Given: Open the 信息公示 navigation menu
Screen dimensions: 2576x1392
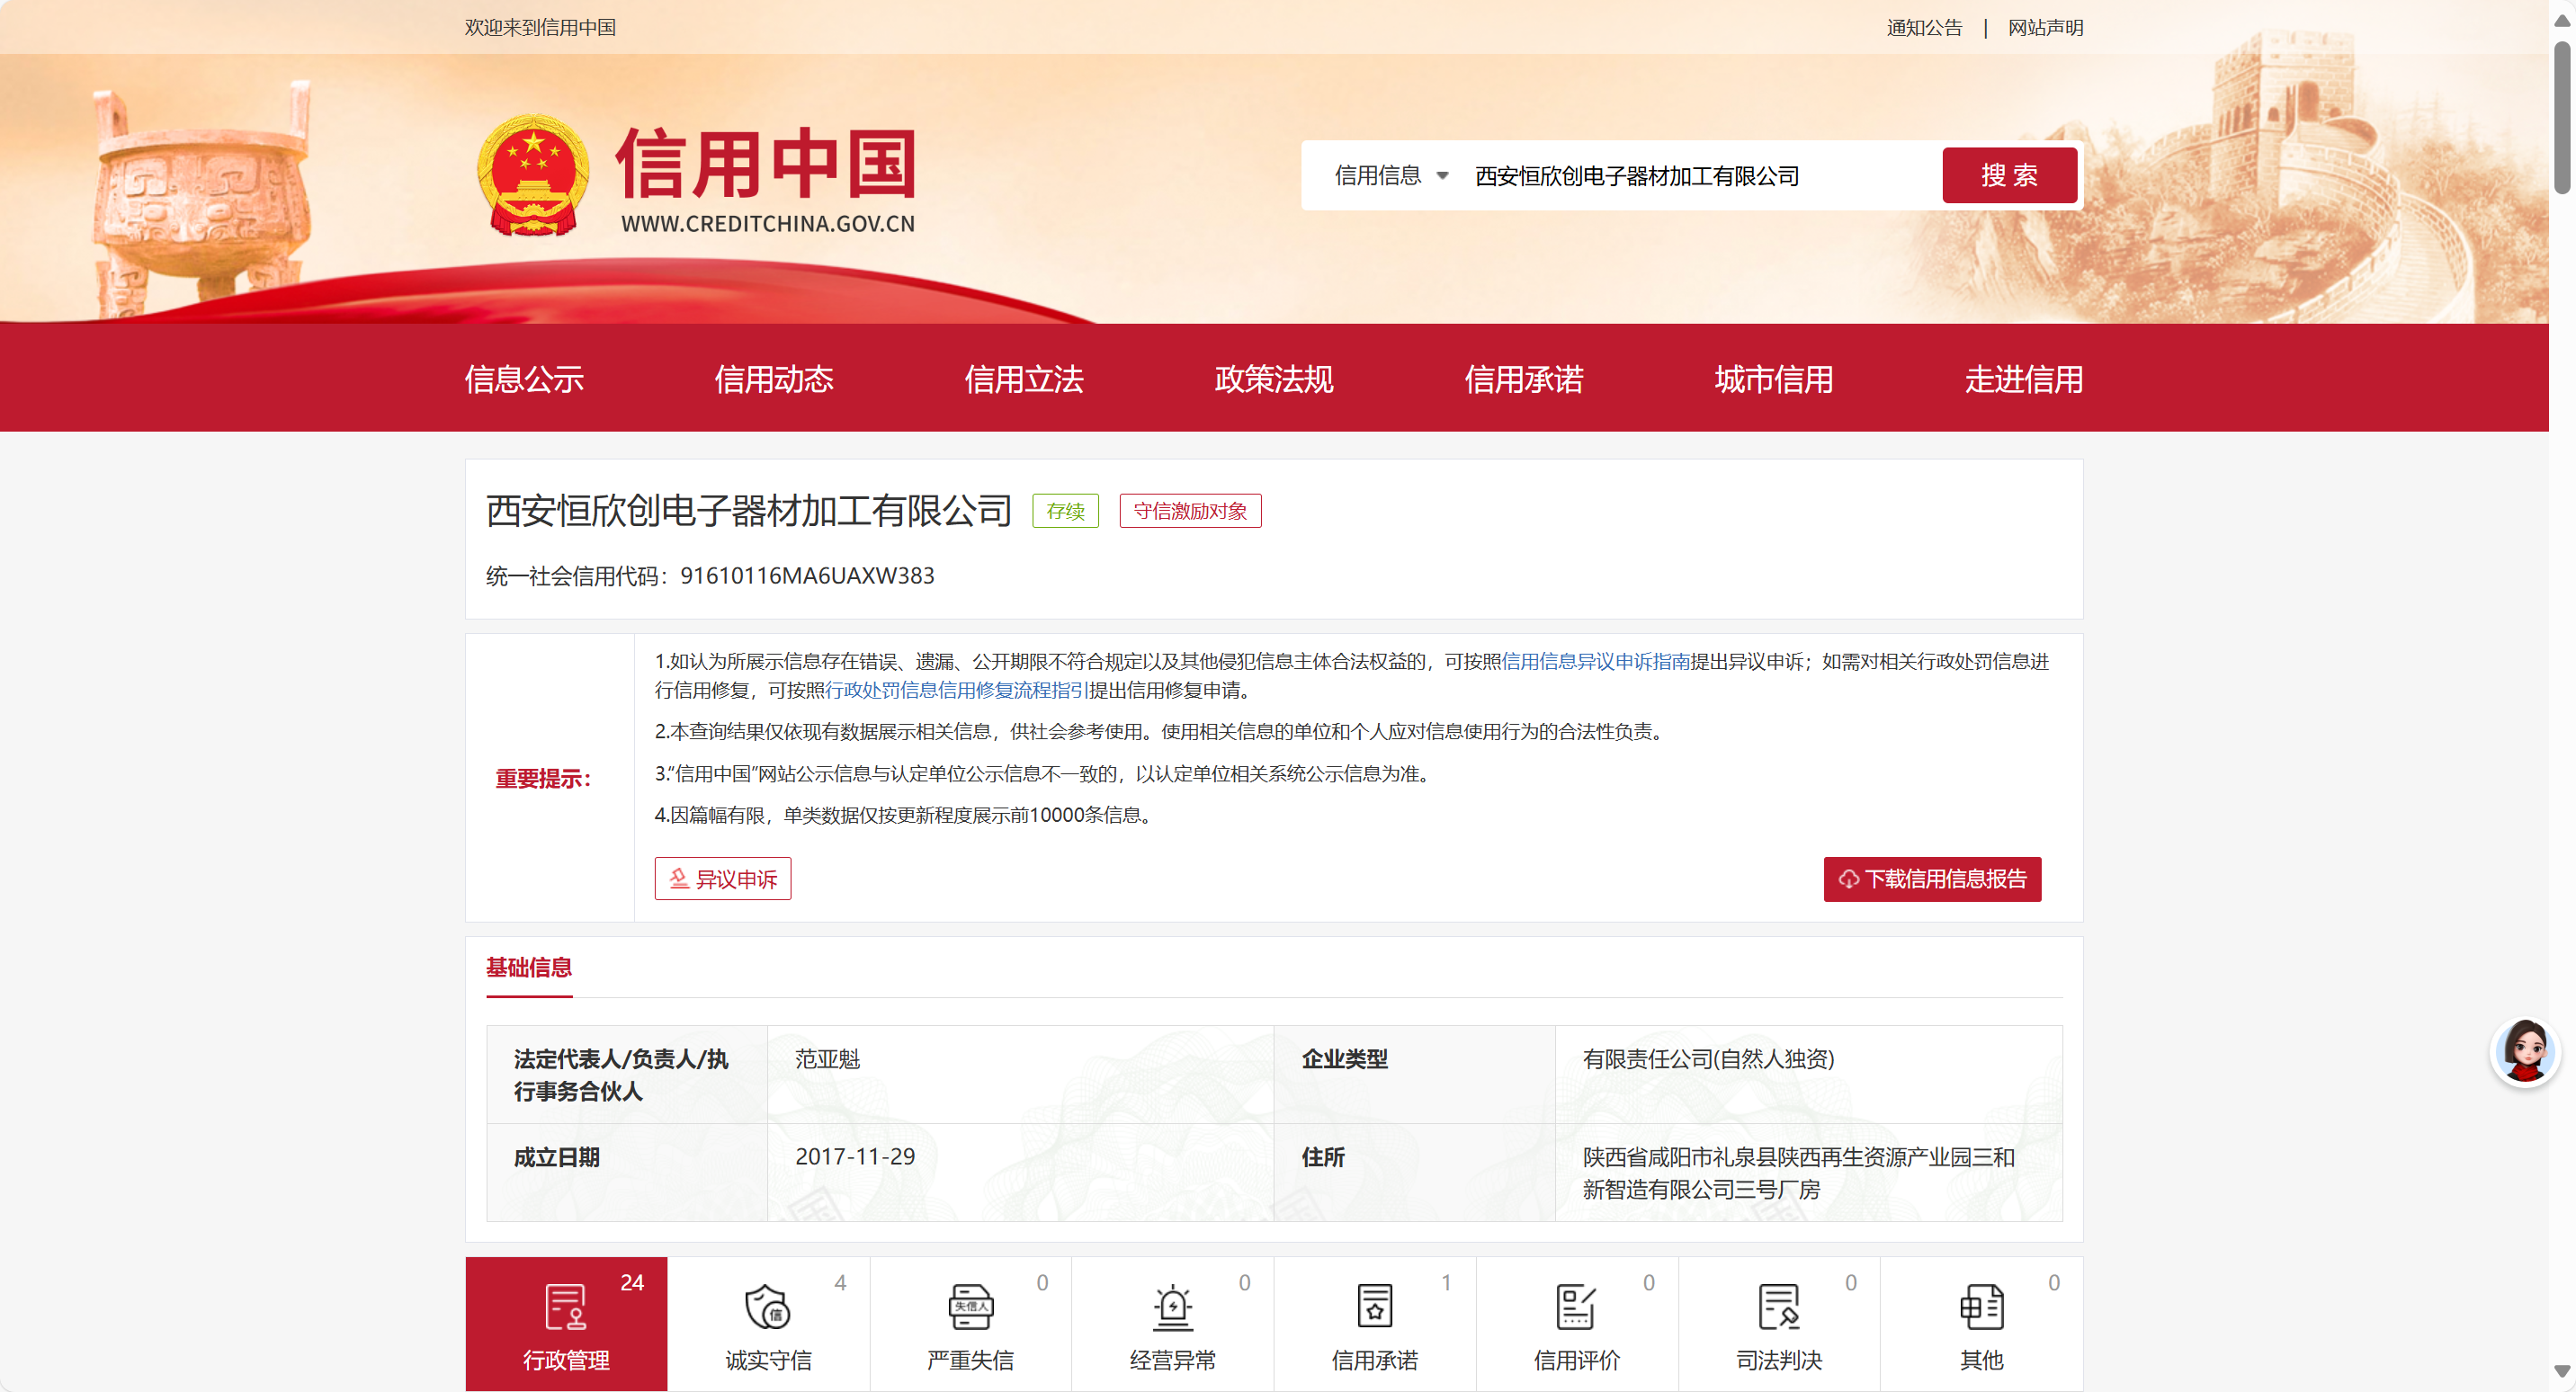Looking at the screenshot, I should (524, 379).
